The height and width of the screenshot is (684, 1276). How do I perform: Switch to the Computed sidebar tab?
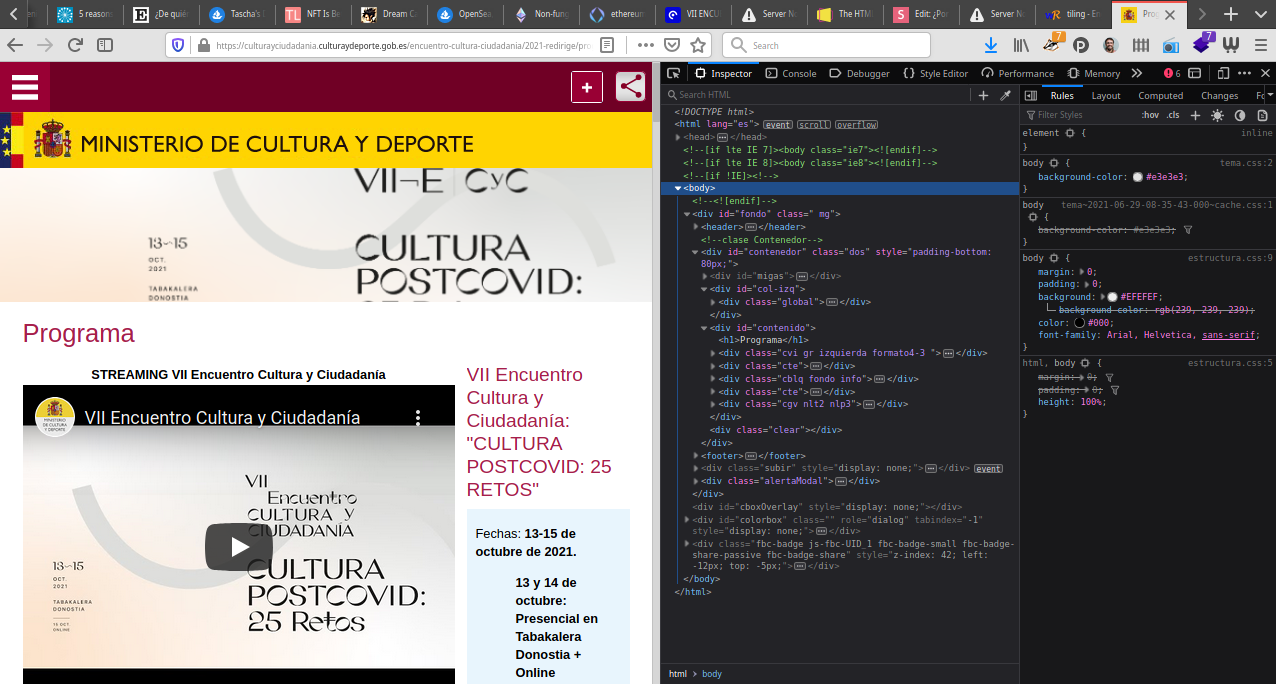click(1161, 96)
